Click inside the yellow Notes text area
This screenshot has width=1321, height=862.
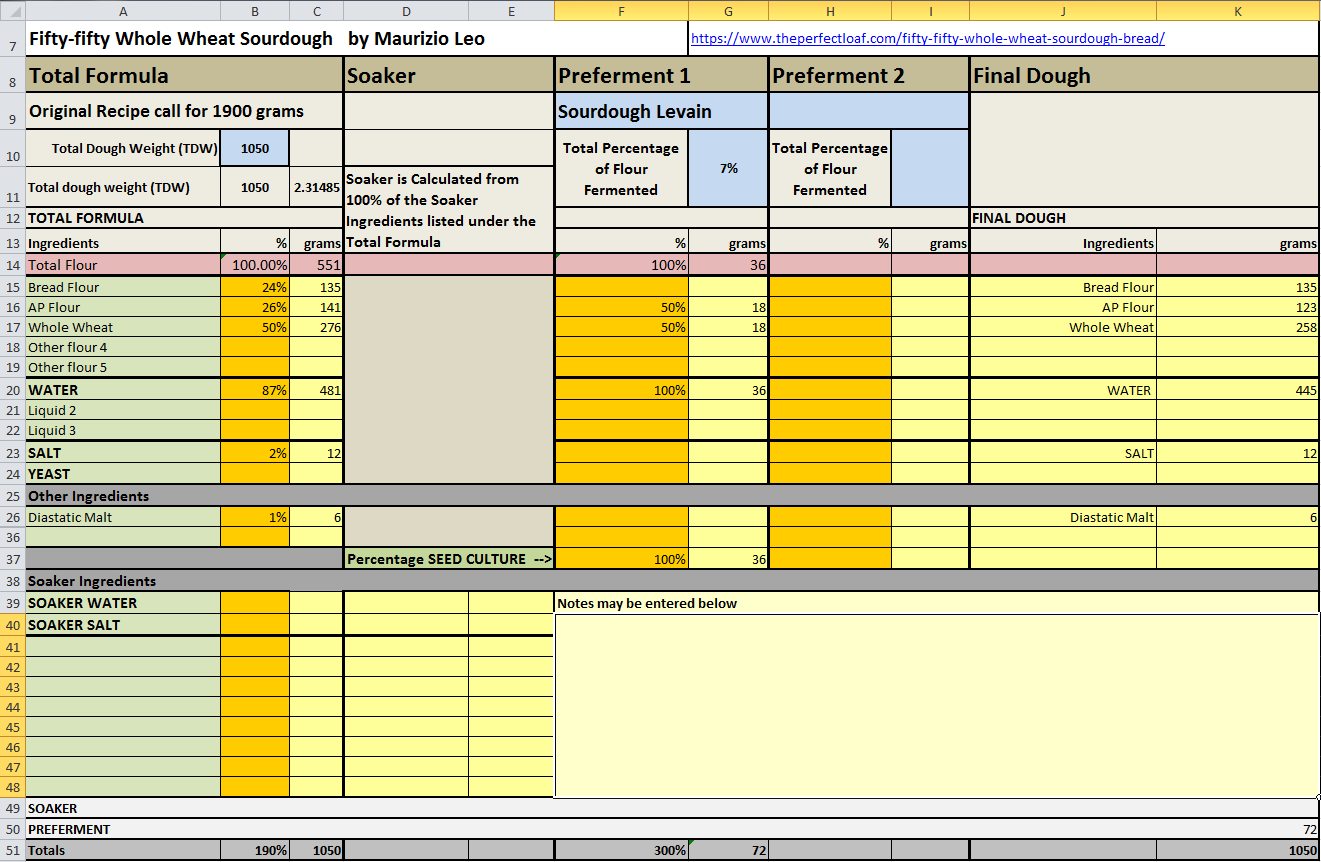[x=935, y=705]
